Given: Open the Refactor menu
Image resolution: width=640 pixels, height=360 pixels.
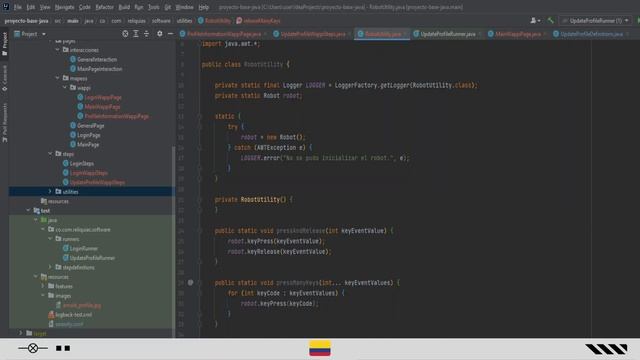Looking at the screenshot, I should 104,7.
